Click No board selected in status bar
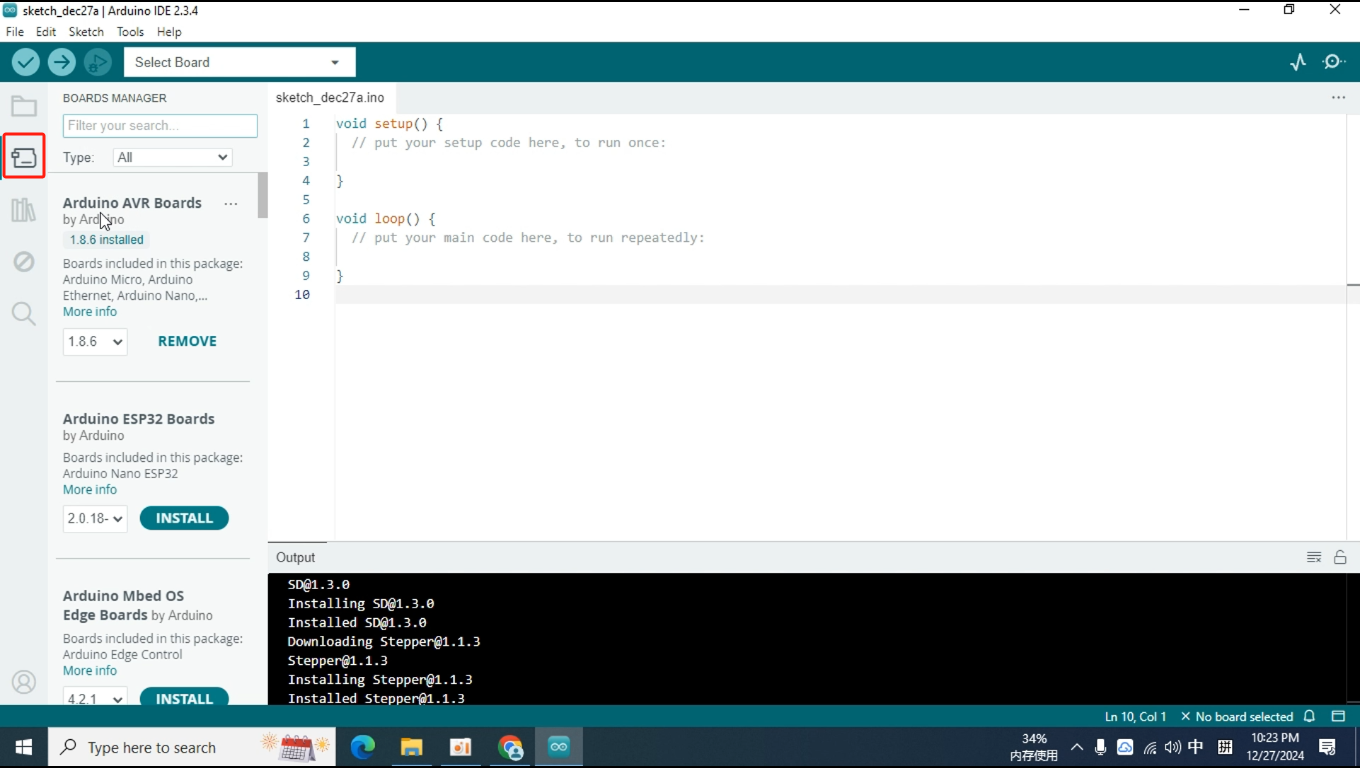The height and width of the screenshot is (768, 1360). coord(1237,717)
